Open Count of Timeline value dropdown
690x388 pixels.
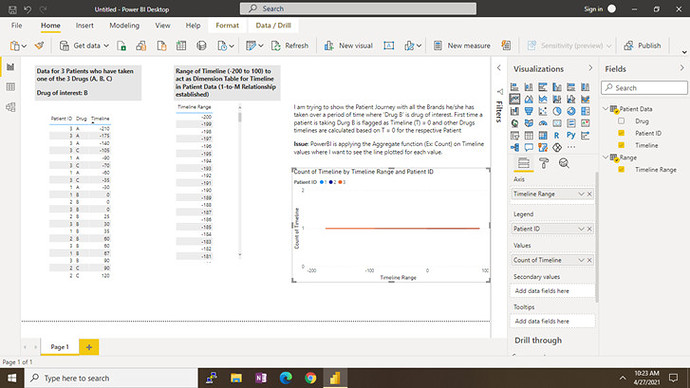pyautogui.click(x=581, y=260)
